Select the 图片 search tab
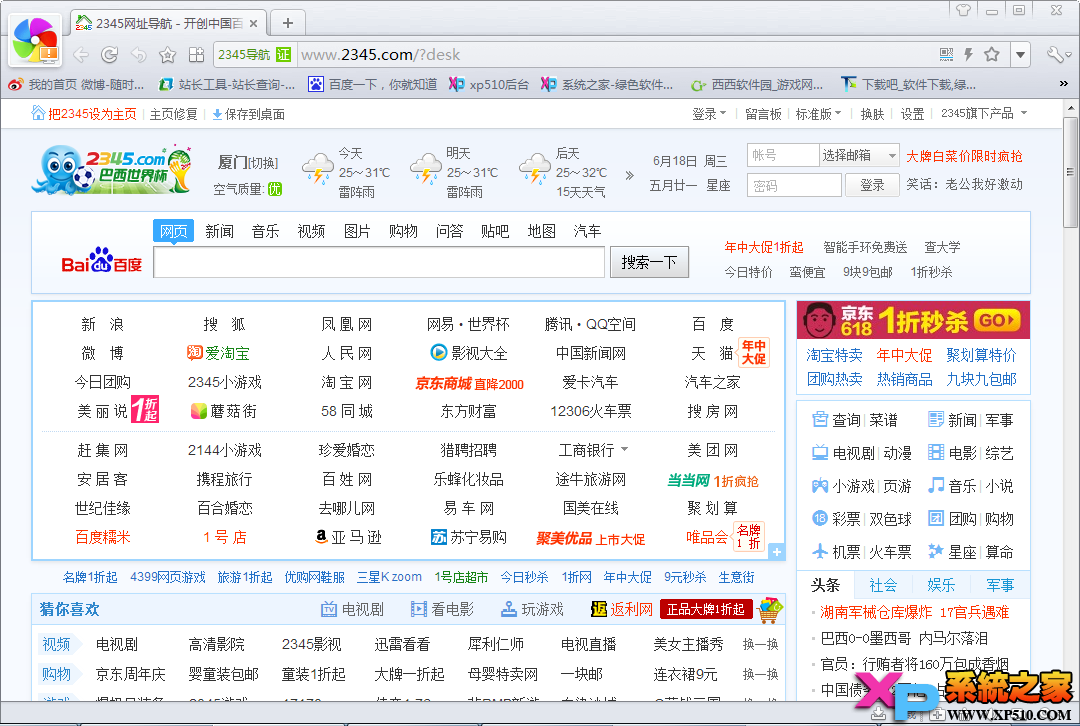This screenshot has height=726, width=1080. click(357, 231)
